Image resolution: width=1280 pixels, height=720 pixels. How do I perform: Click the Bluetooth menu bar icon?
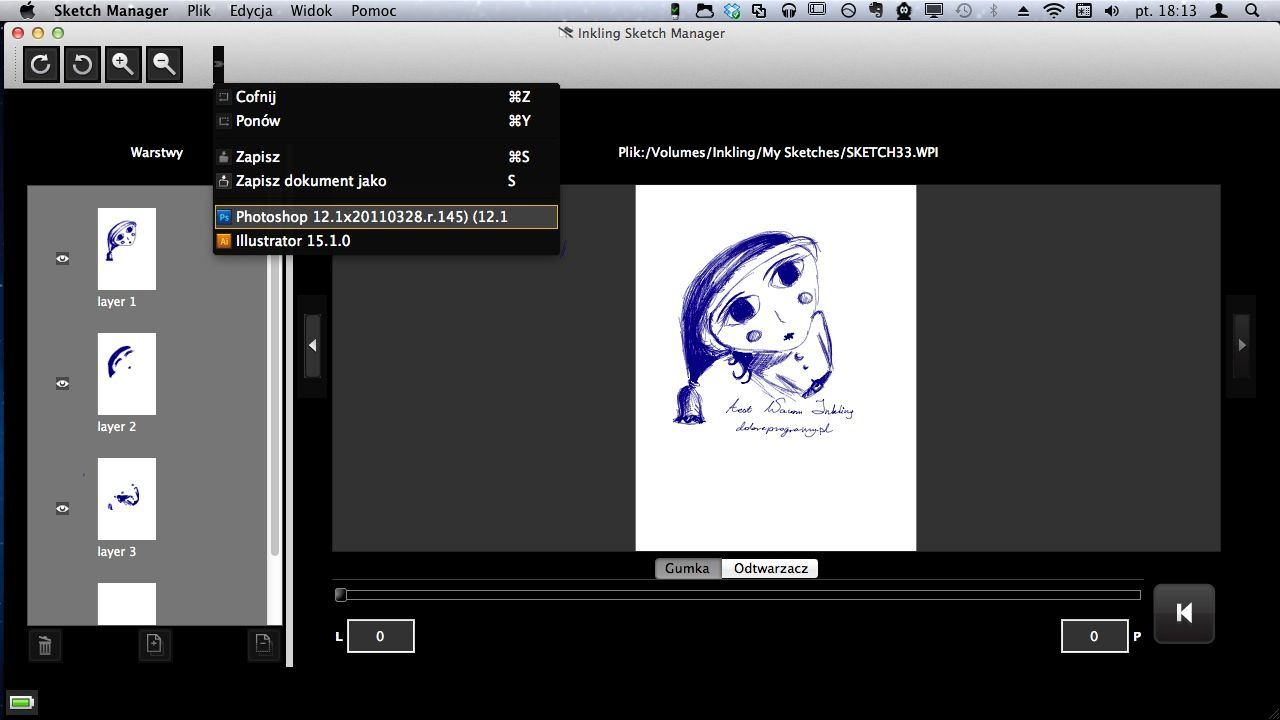(x=994, y=11)
